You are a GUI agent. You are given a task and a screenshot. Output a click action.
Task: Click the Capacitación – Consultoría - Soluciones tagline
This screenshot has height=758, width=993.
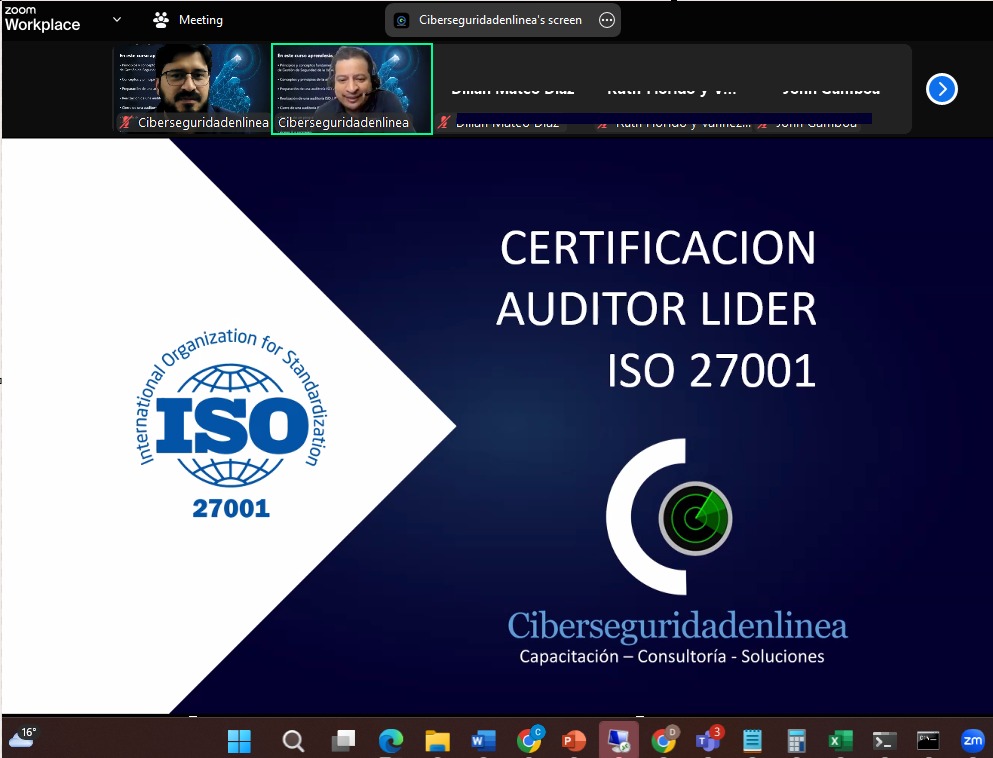click(672, 656)
